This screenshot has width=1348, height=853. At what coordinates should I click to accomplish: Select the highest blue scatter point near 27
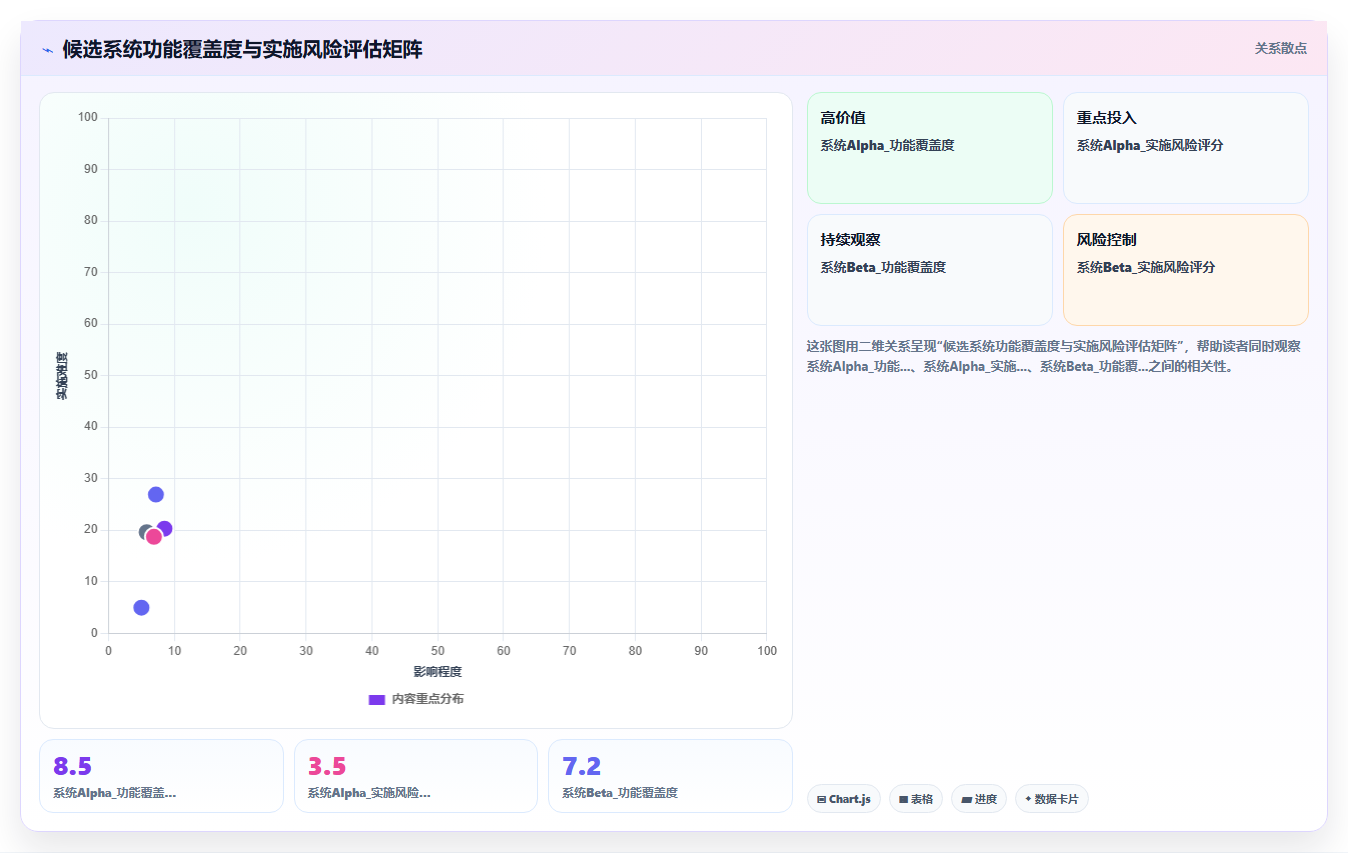[156, 495]
